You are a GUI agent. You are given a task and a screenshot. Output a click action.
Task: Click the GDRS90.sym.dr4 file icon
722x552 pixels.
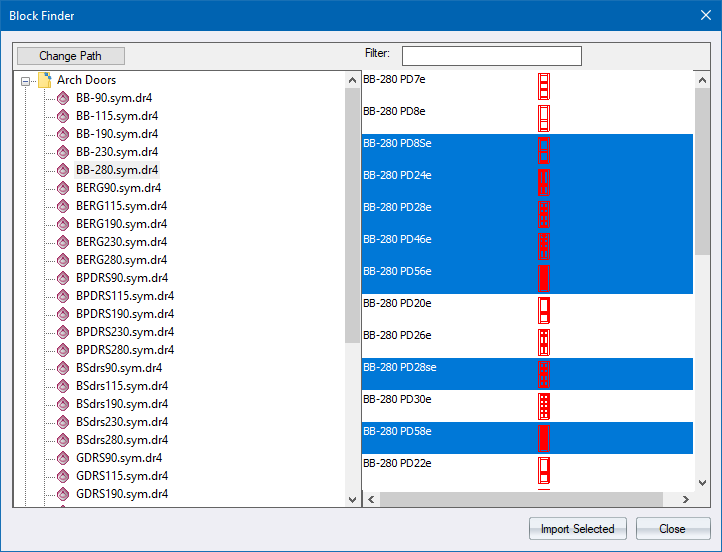[x=63, y=458]
